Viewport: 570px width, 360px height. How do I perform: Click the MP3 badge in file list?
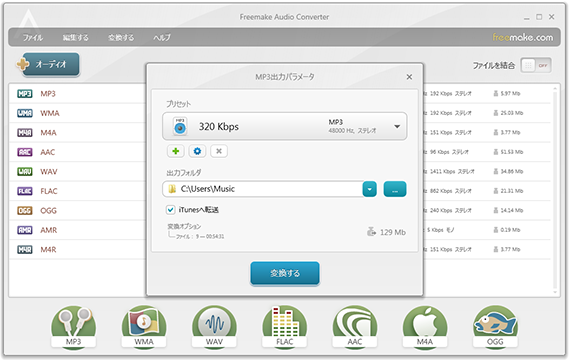pyautogui.click(x=25, y=94)
